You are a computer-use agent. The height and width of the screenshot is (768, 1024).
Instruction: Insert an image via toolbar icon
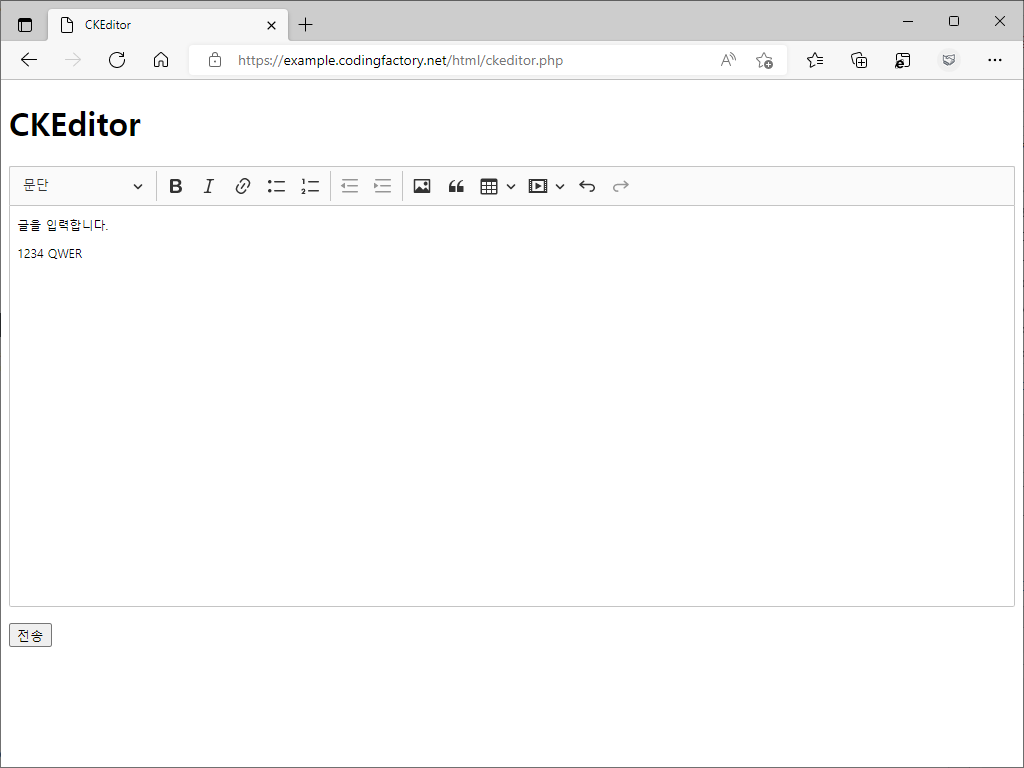click(422, 186)
